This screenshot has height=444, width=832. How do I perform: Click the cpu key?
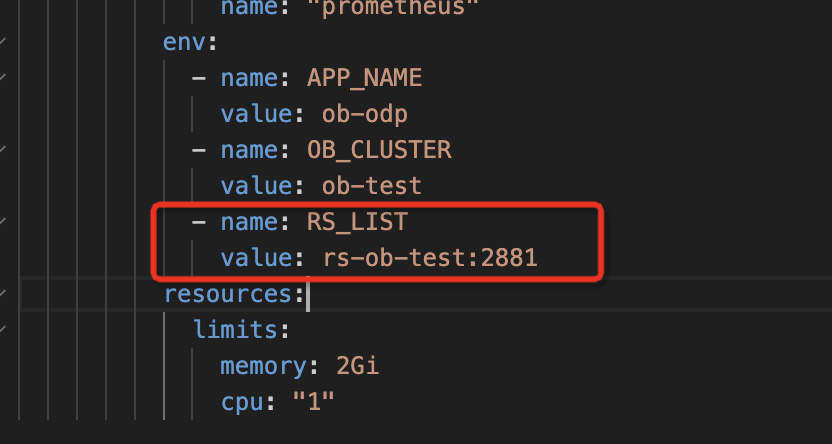pos(241,402)
